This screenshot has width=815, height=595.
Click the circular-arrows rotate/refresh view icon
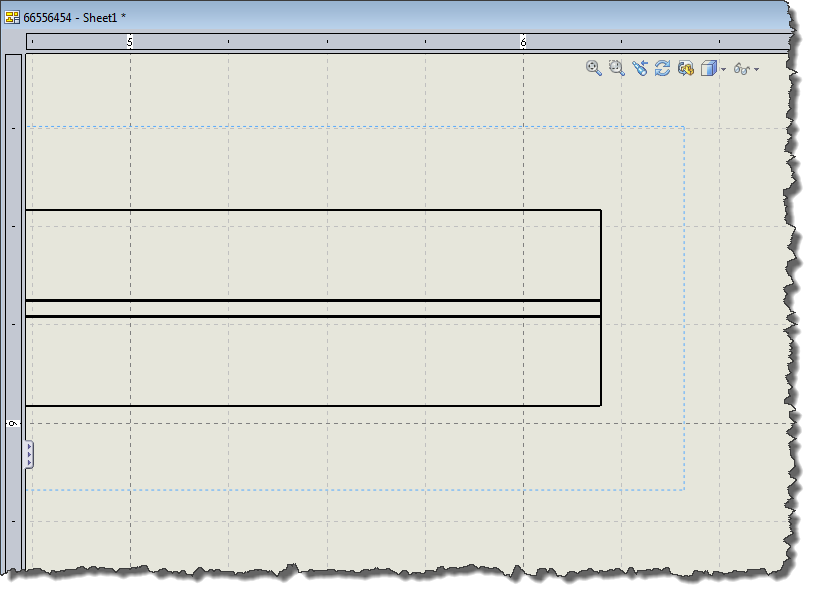pyautogui.click(x=662, y=68)
